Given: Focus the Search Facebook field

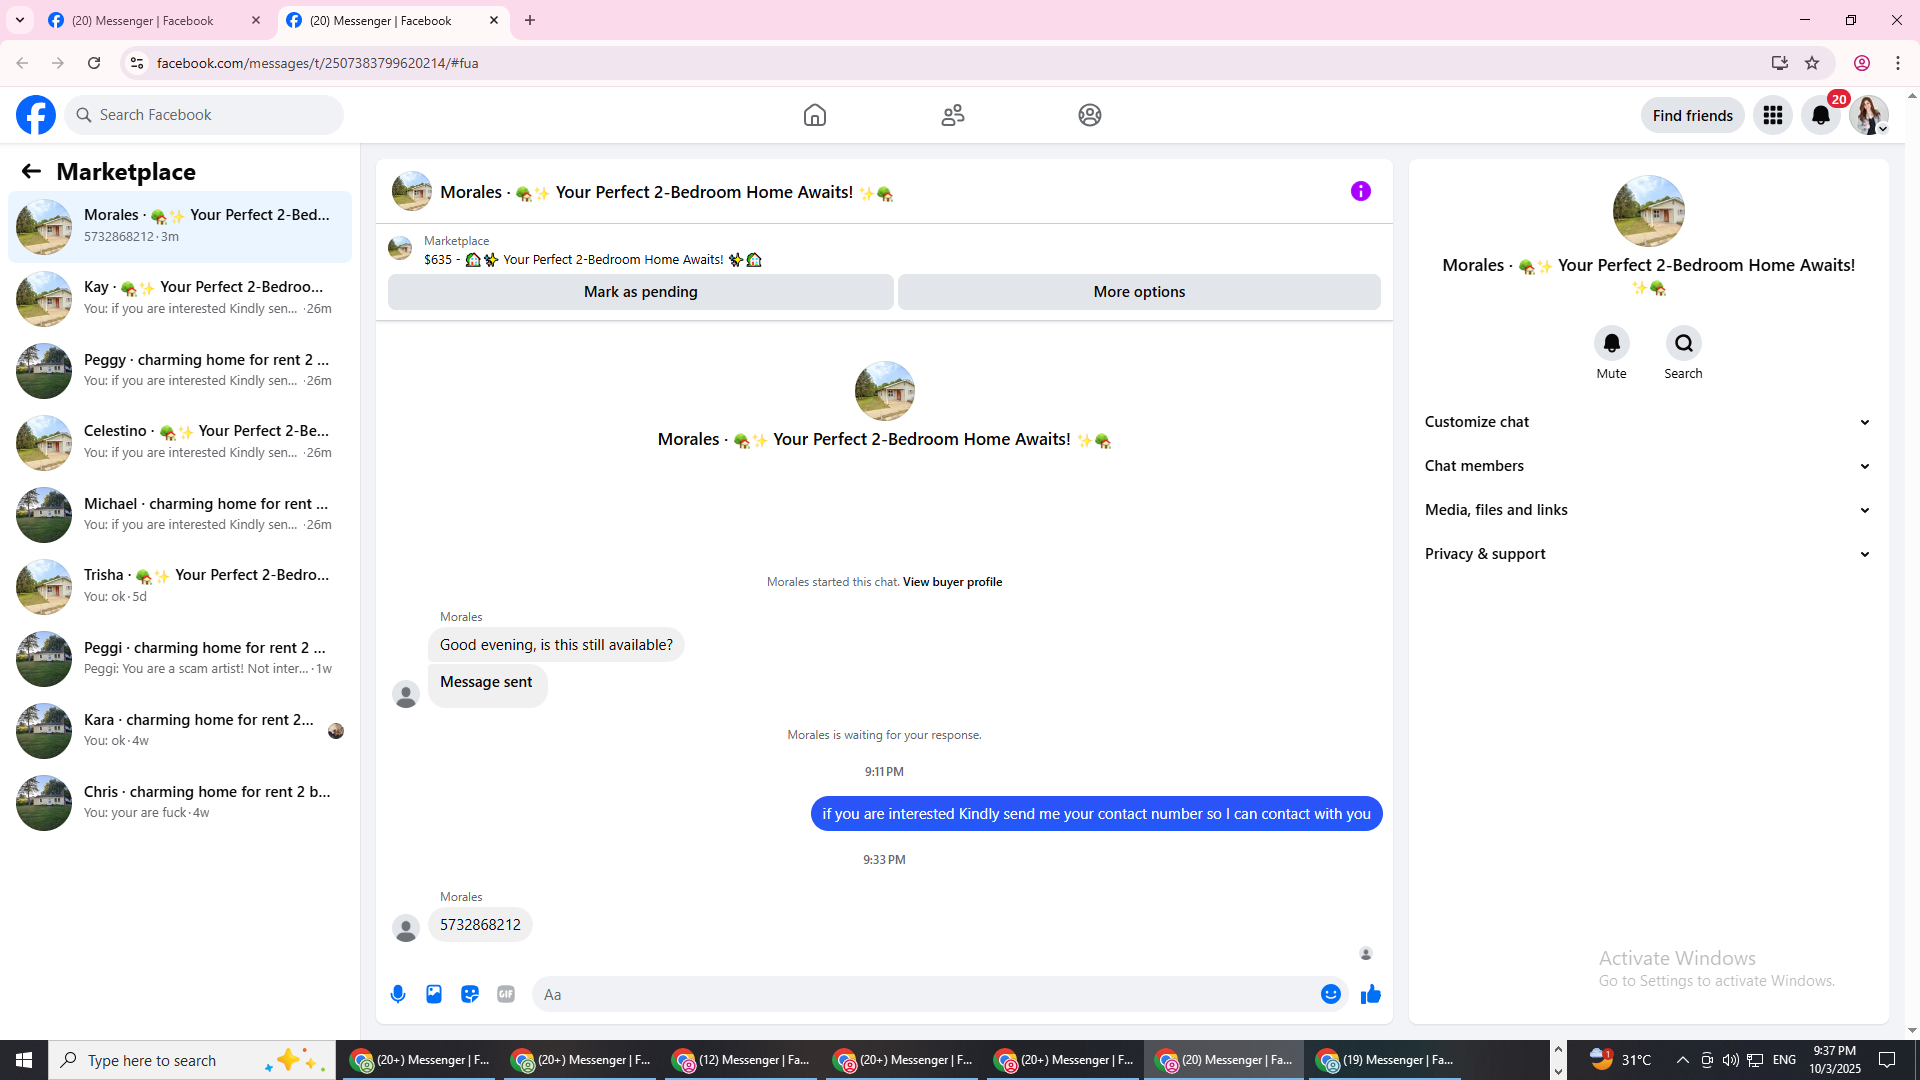Looking at the screenshot, I should click(x=204, y=115).
